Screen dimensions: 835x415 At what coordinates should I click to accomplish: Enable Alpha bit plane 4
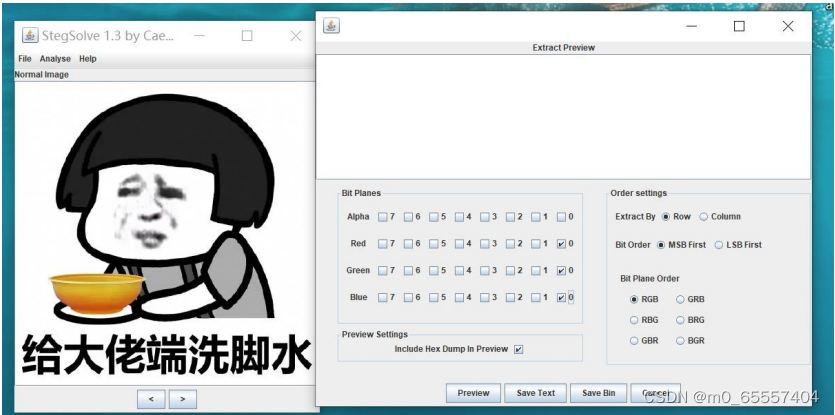459,217
